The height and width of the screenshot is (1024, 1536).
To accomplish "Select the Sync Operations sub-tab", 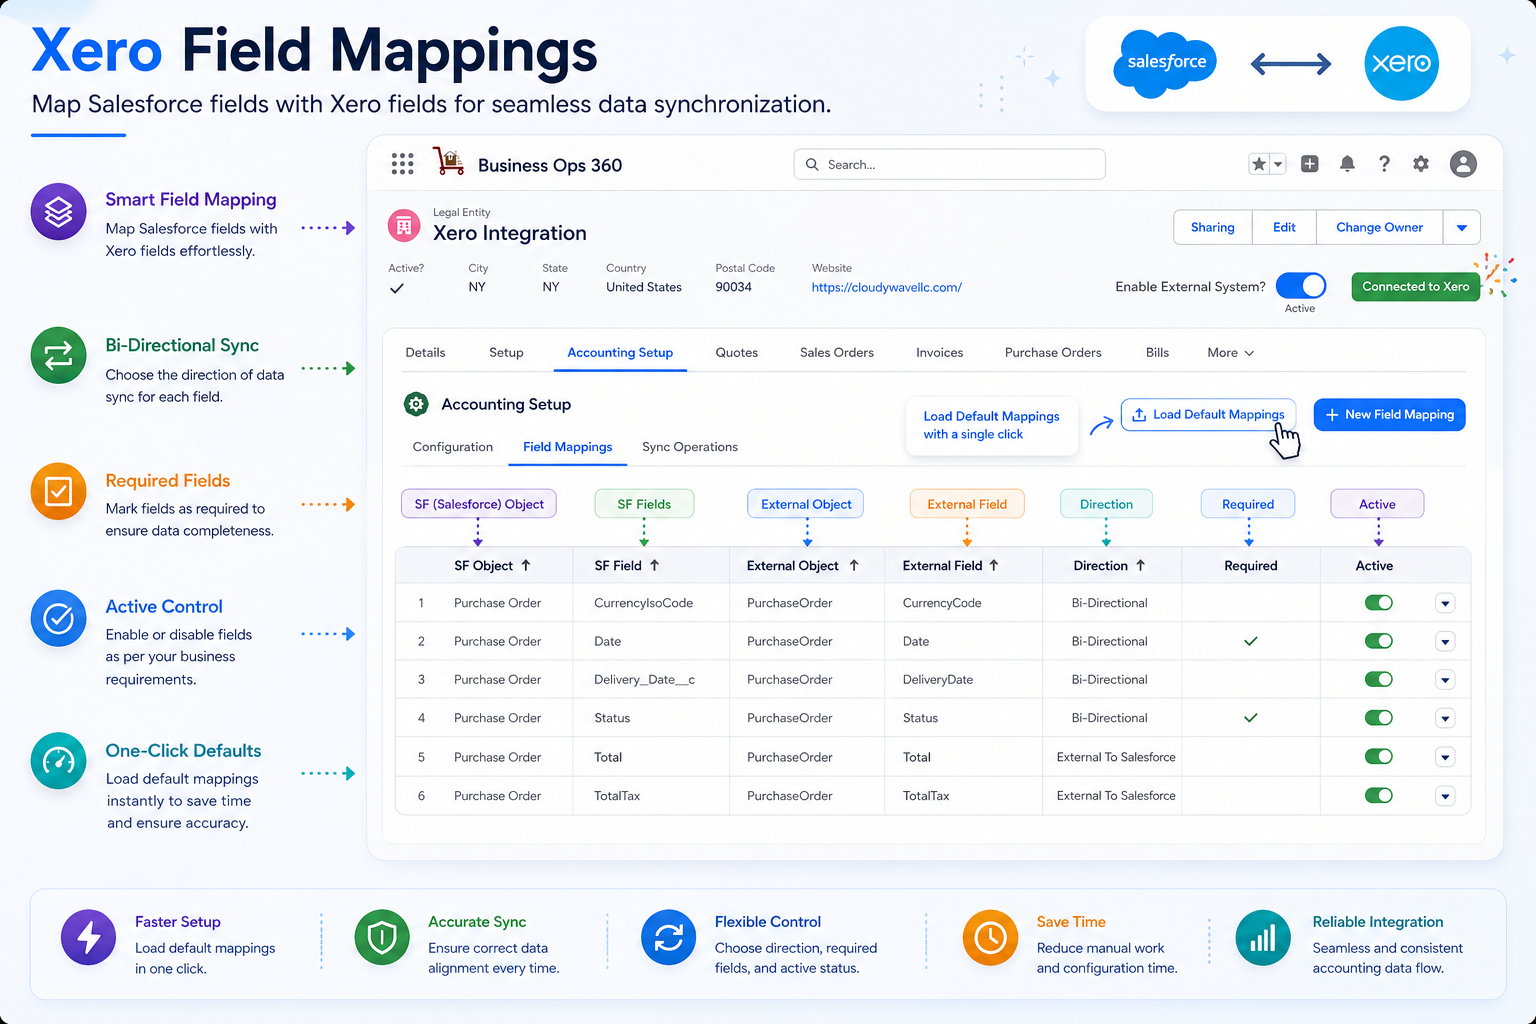I will tap(690, 447).
